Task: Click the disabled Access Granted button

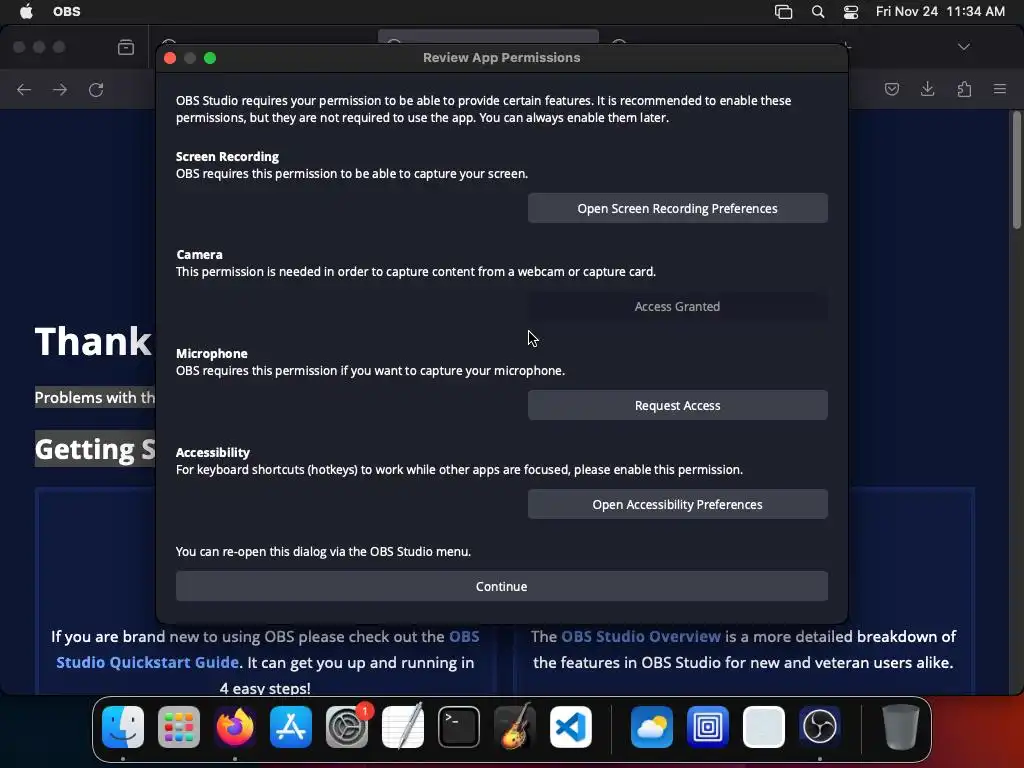Action: pos(677,307)
